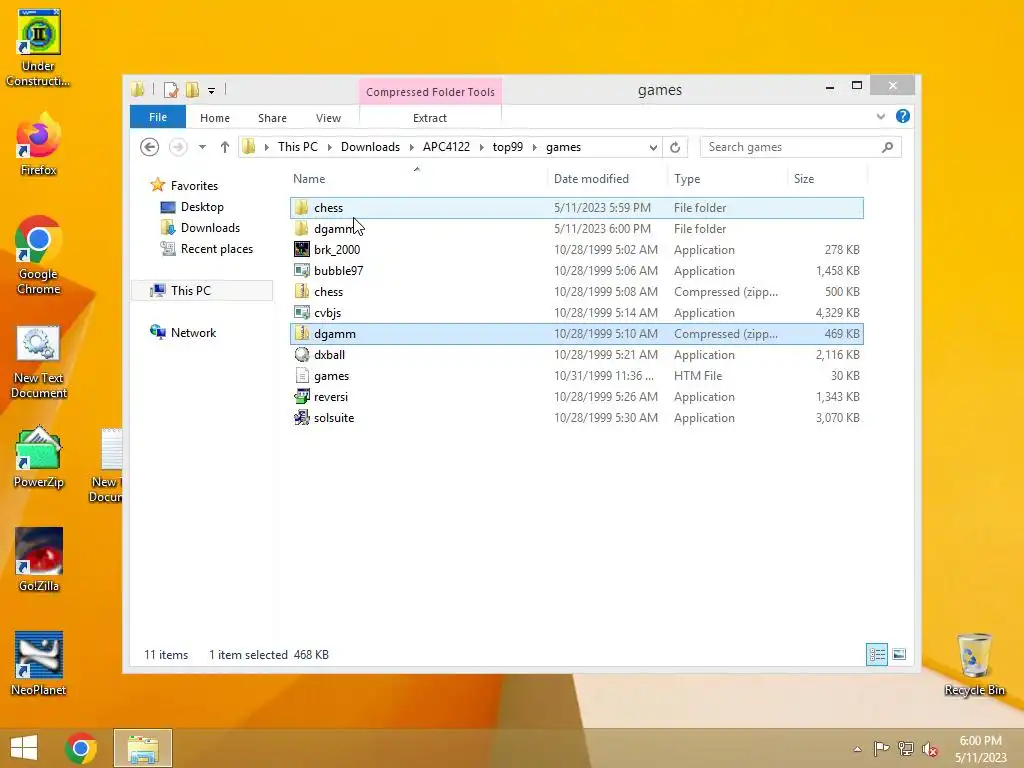
Task: Expand breadcrumb arrow after top99
Action: tap(534, 147)
